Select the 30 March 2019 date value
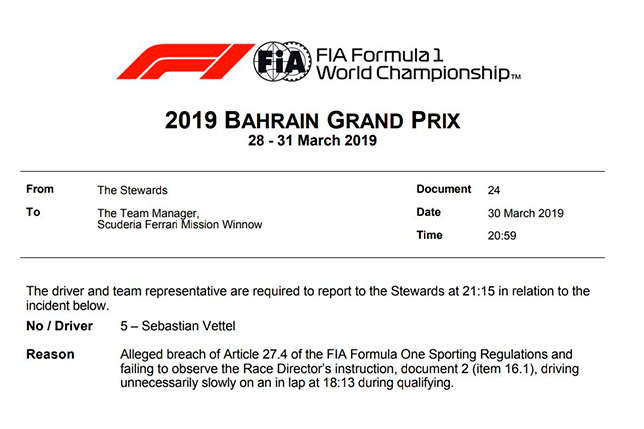644x429 pixels. pos(526,213)
